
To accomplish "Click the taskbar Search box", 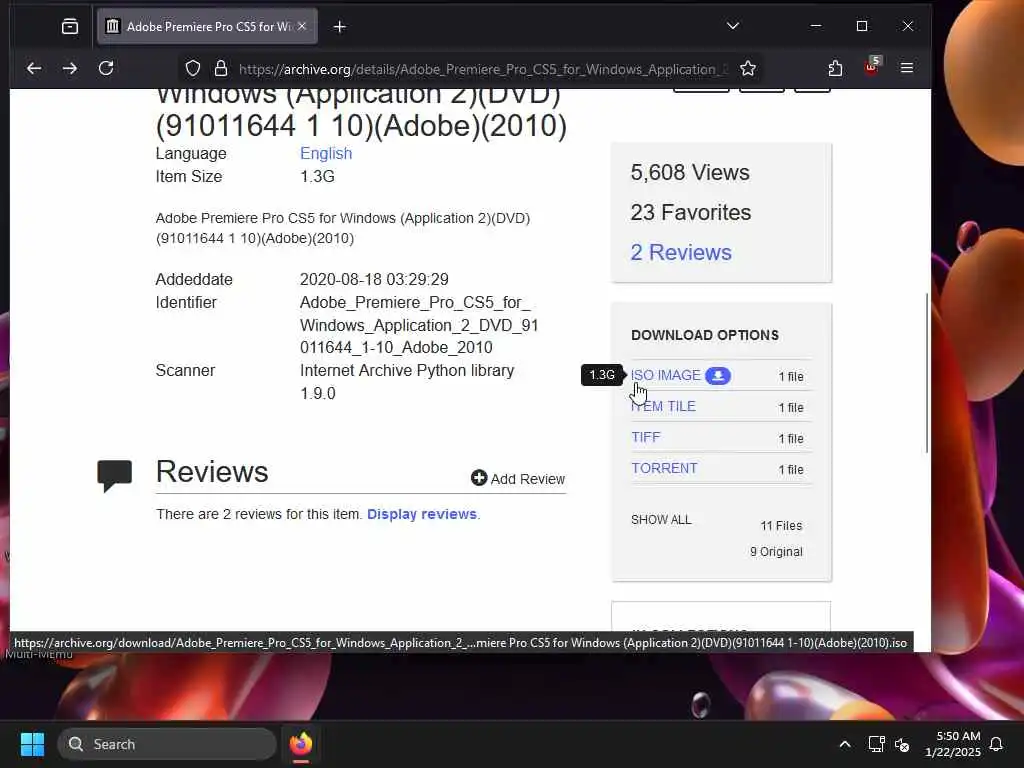I will coord(167,744).
